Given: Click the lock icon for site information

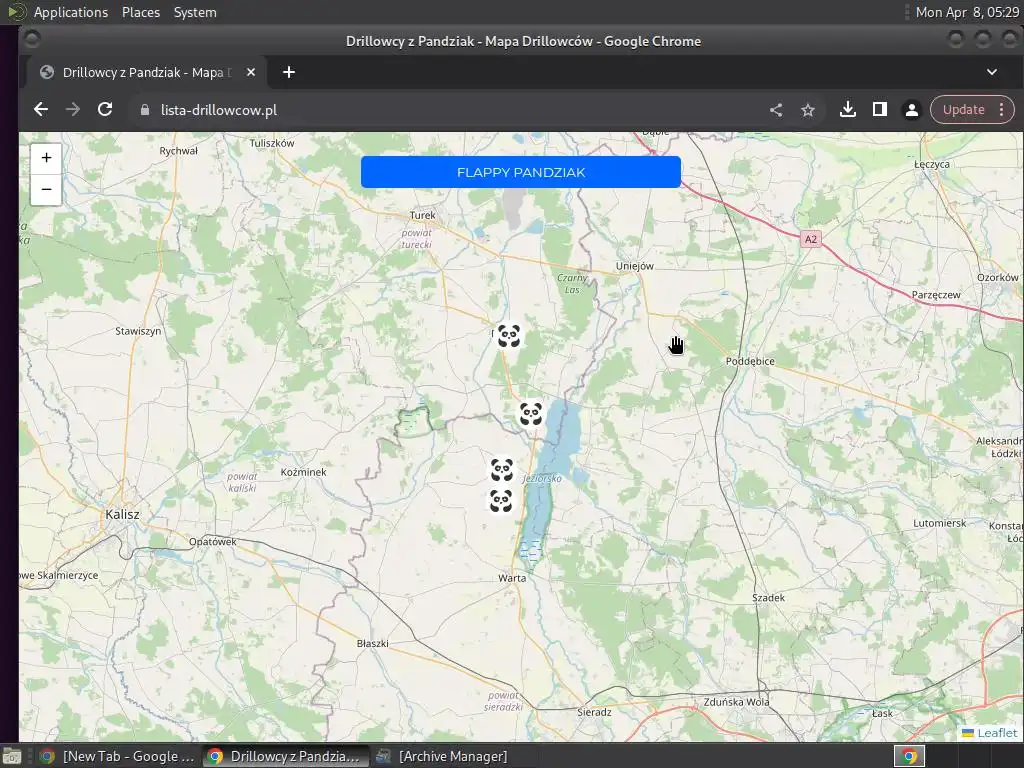Looking at the screenshot, I should (145, 110).
